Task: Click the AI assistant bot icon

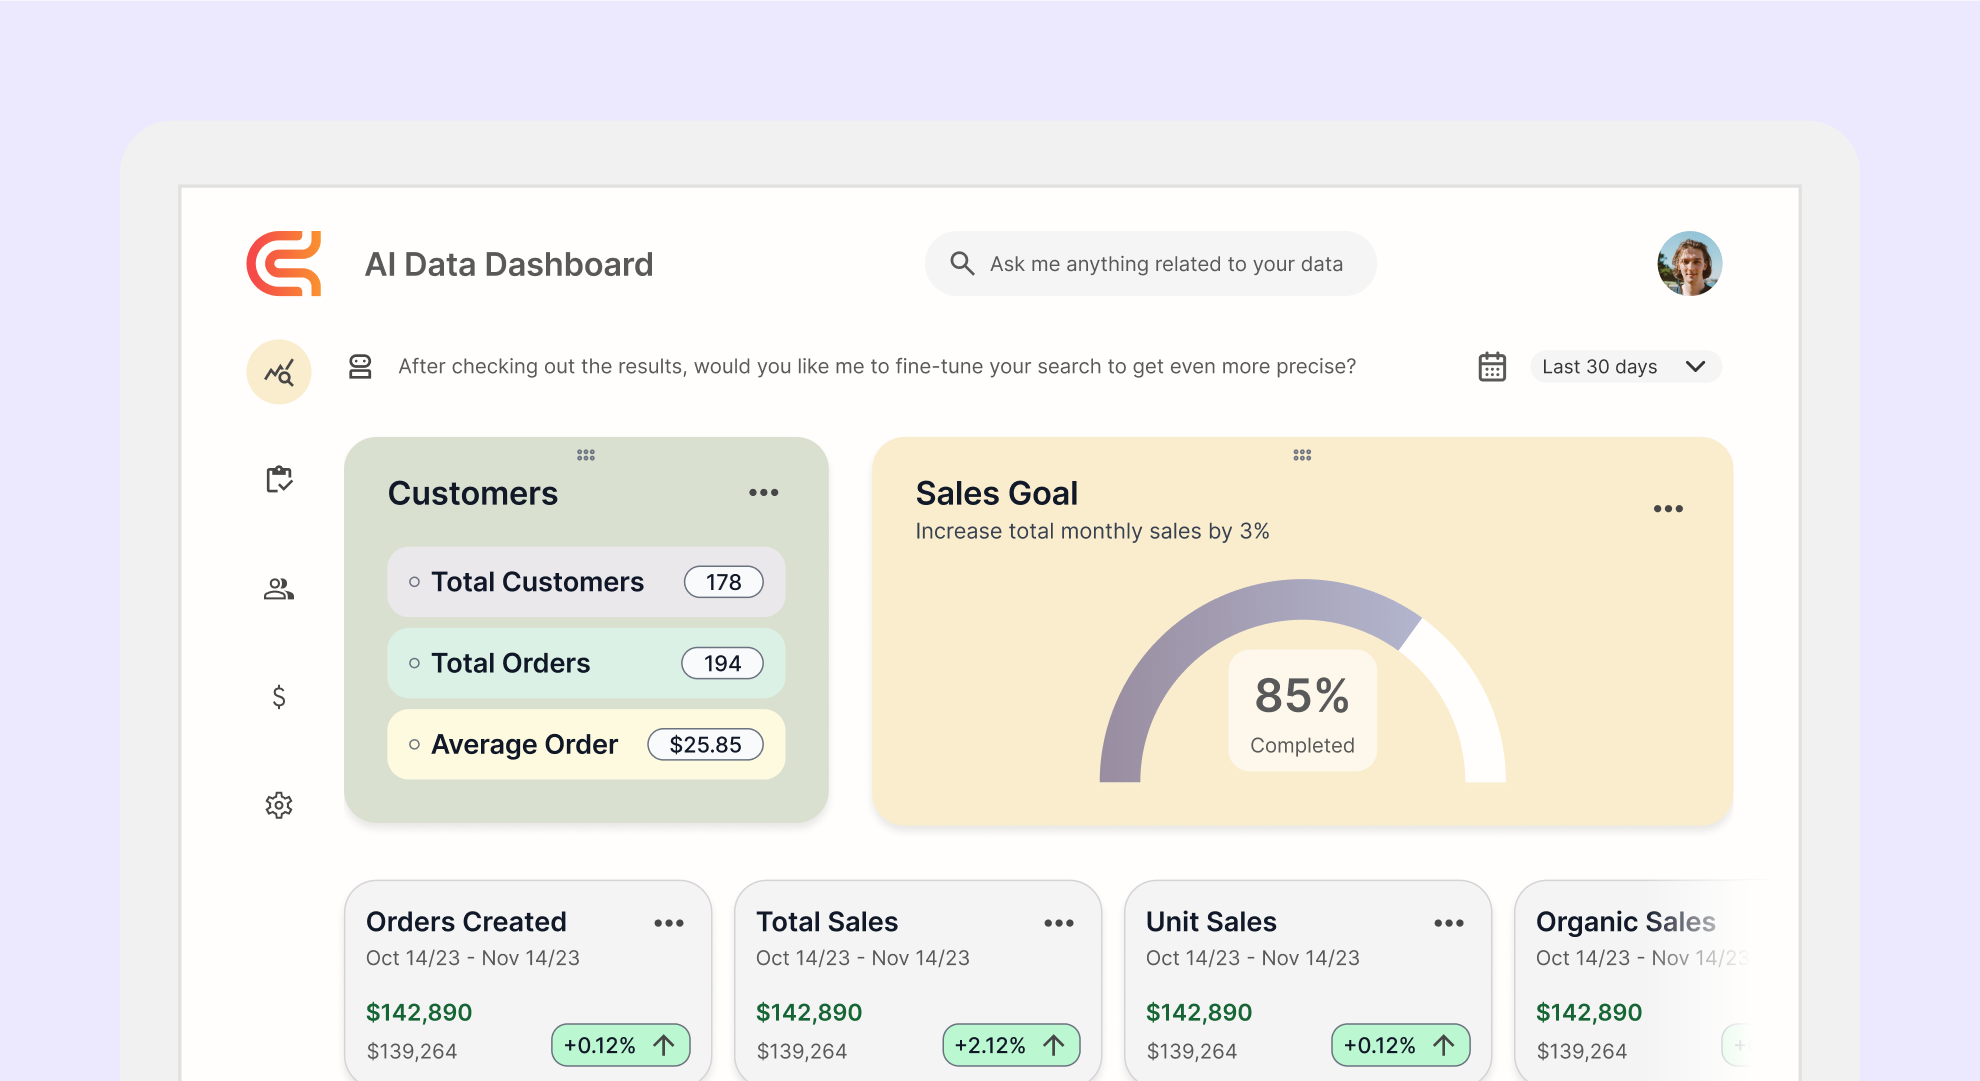Action: pos(360,367)
